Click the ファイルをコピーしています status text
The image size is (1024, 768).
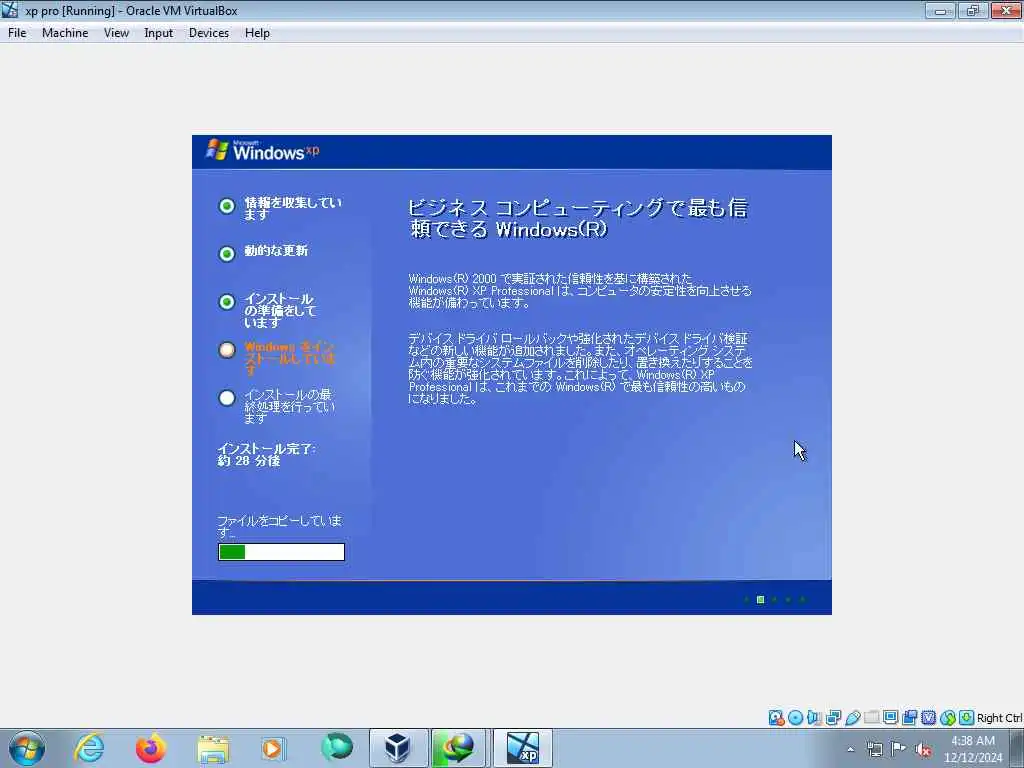pos(280,526)
